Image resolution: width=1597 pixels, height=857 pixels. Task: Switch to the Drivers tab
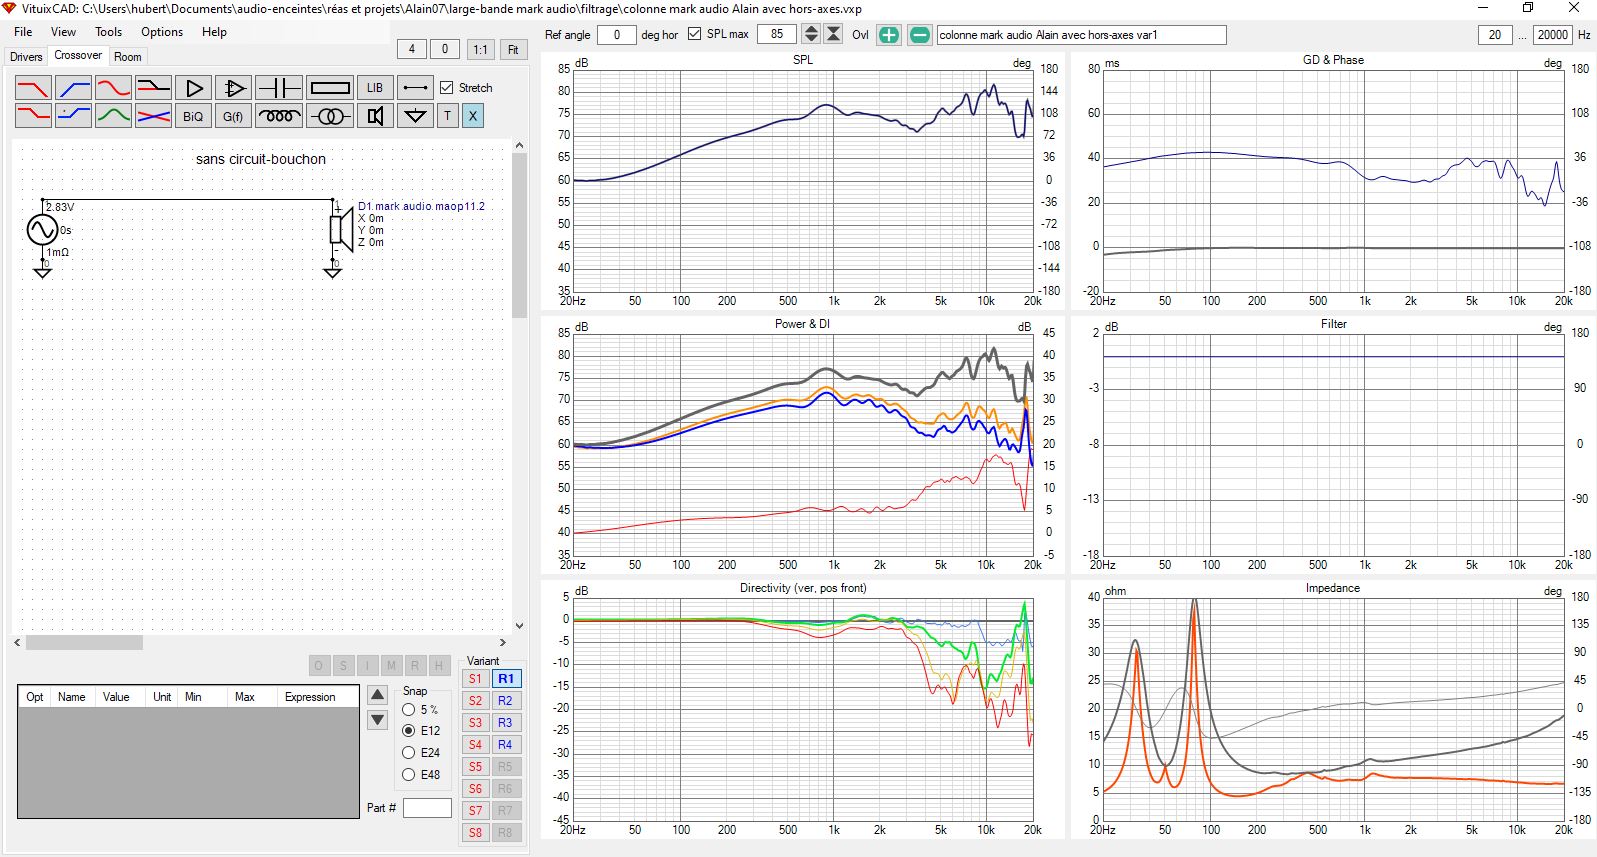pos(26,57)
